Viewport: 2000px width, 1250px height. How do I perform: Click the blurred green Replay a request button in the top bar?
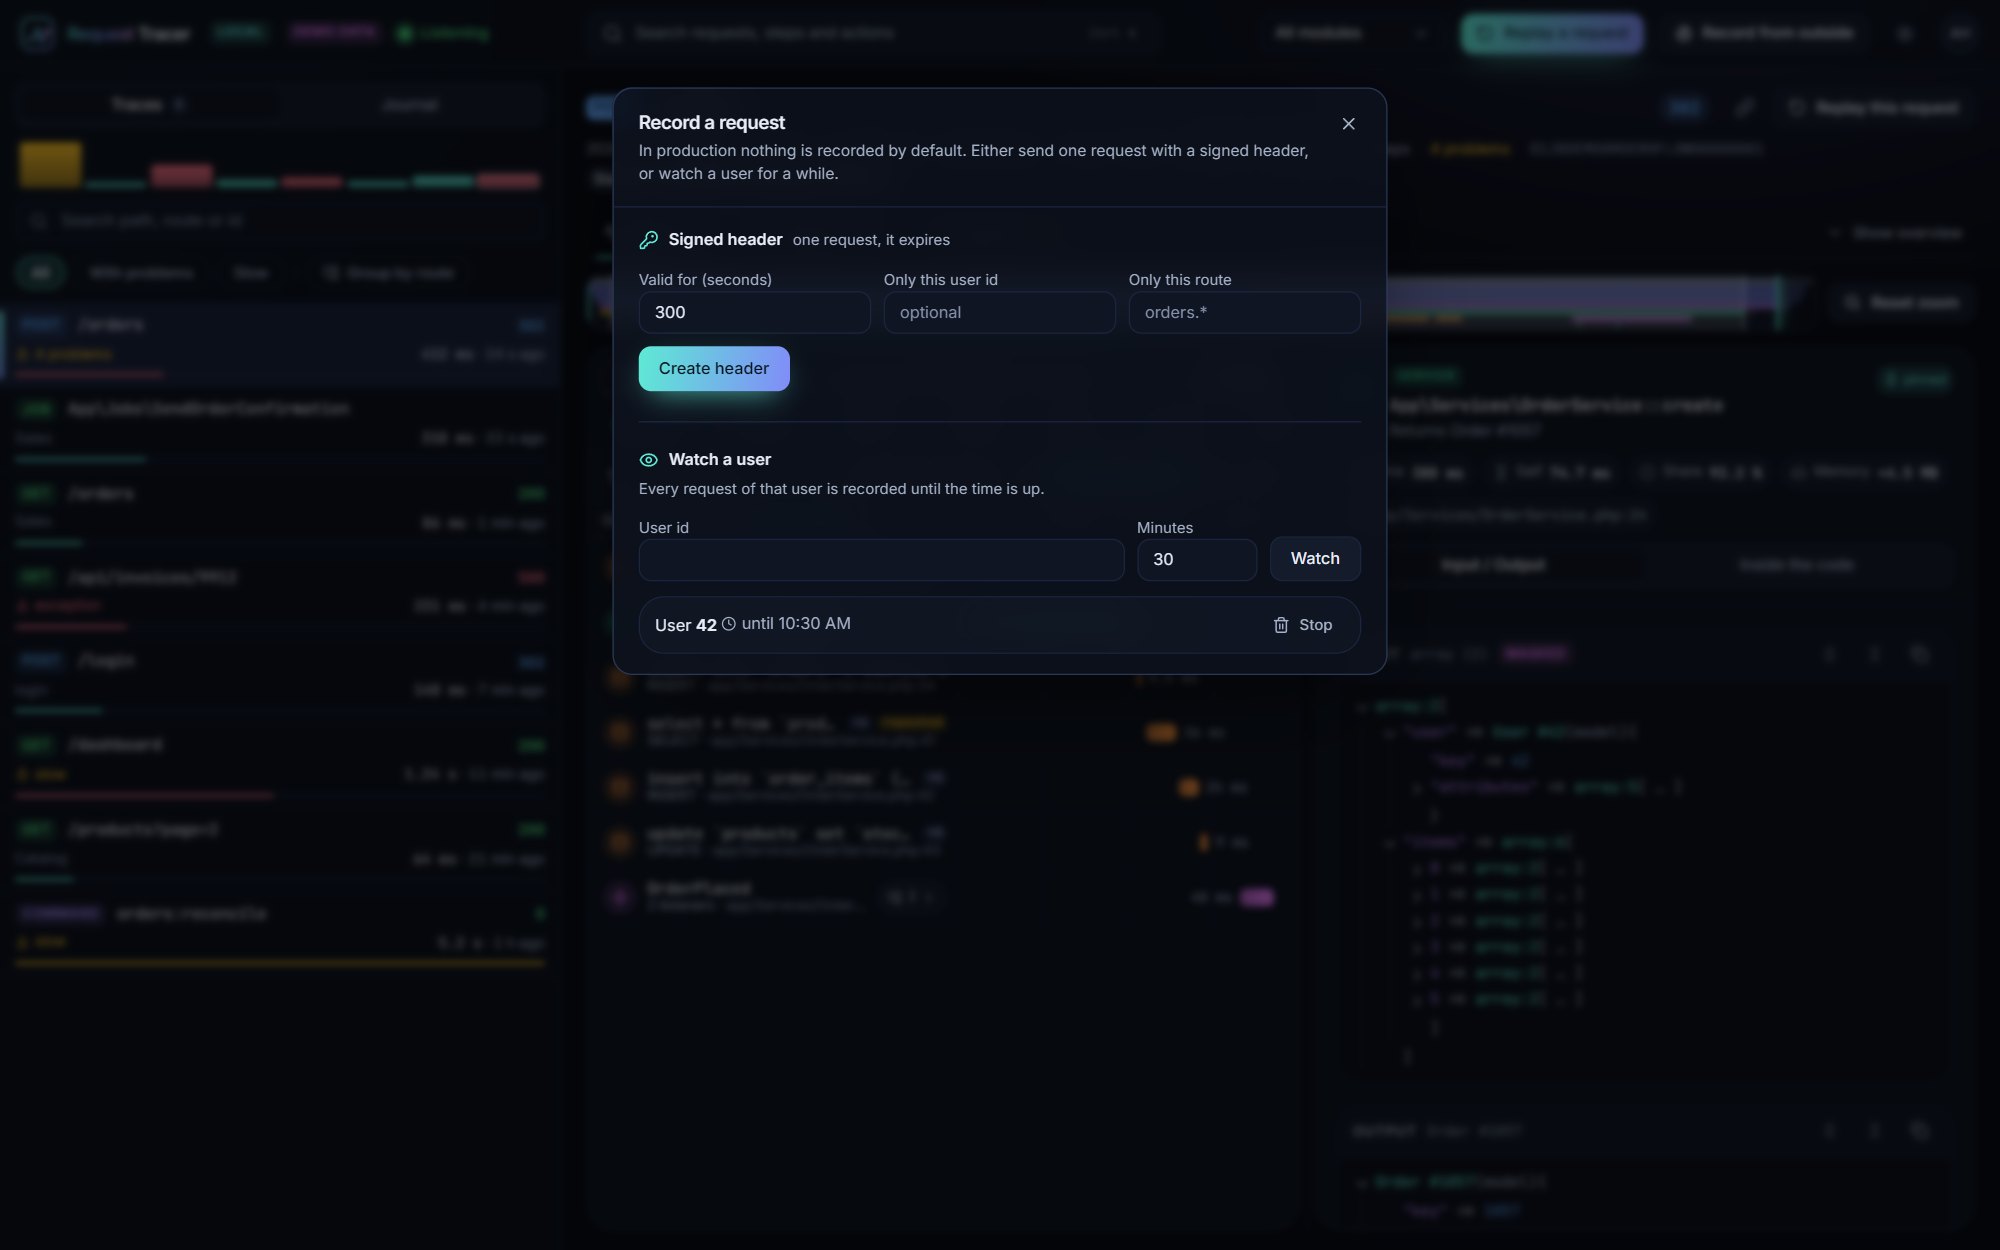pos(1551,33)
